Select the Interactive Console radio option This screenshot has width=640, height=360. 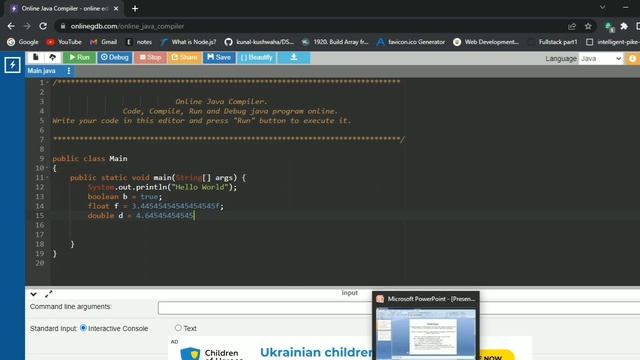pos(83,328)
